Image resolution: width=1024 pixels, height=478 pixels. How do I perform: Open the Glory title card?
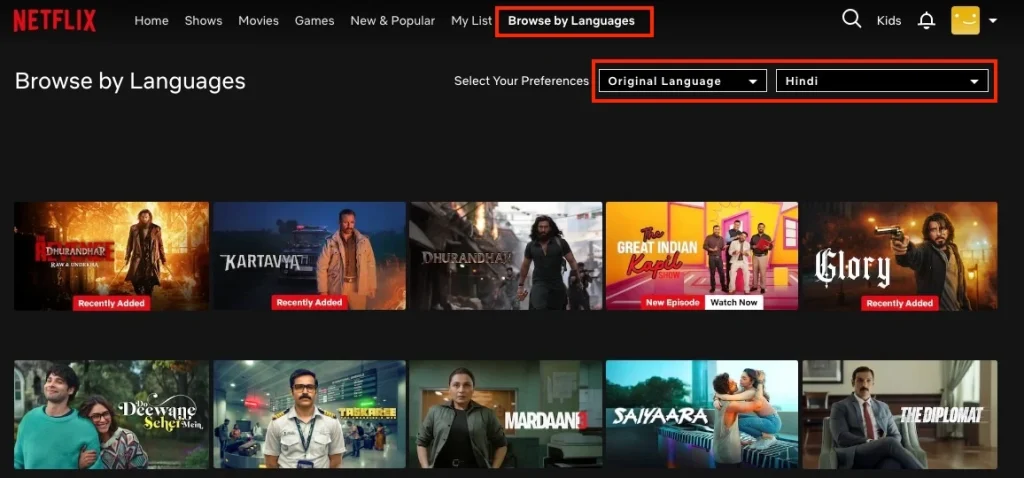pyautogui.click(x=900, y=256)
